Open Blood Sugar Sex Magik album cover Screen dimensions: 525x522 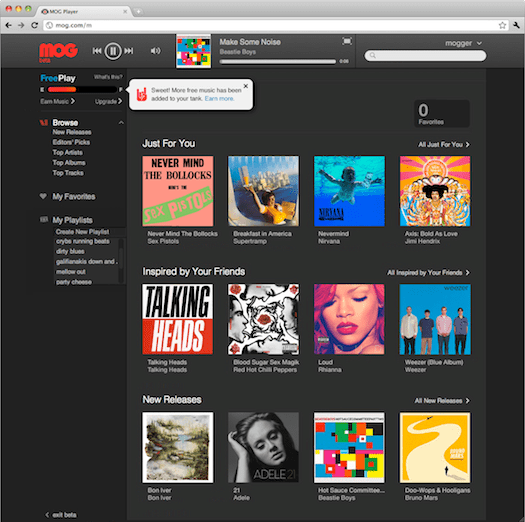point(264,319)
